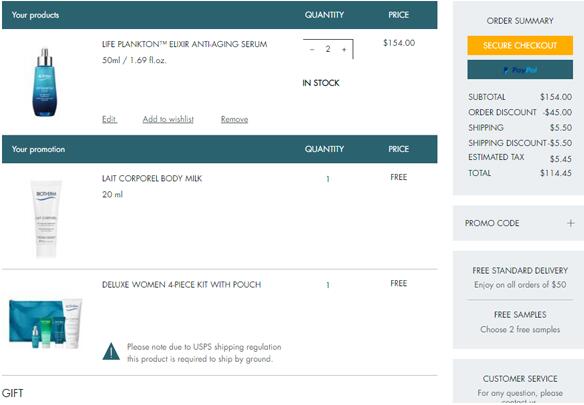This screenshot has height=405, width=584.
Task: Add serum to wishlist
Action: click(x=168, y=119)
